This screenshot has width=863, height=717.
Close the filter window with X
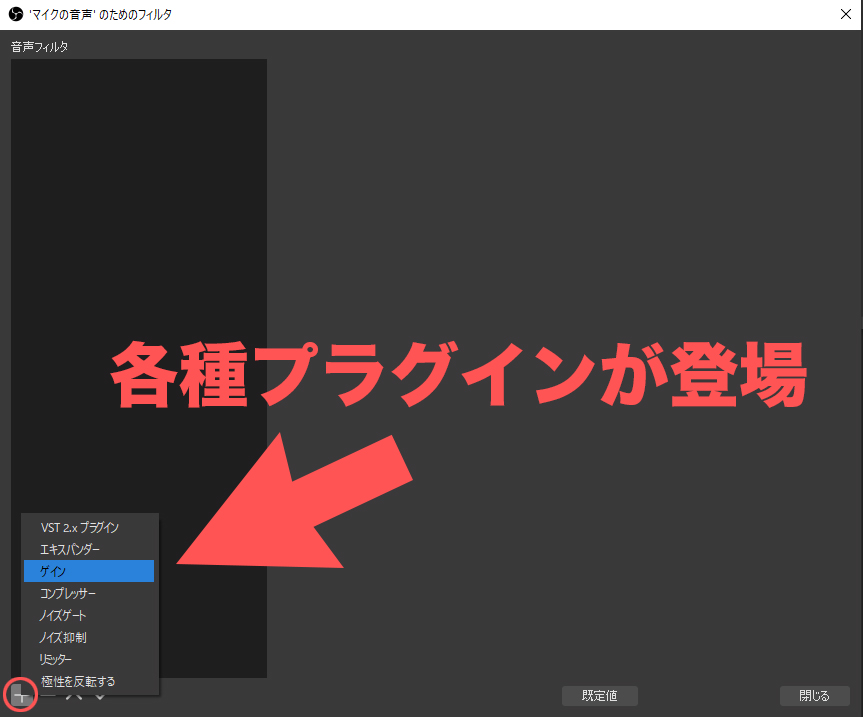click(x=846, y=14)
